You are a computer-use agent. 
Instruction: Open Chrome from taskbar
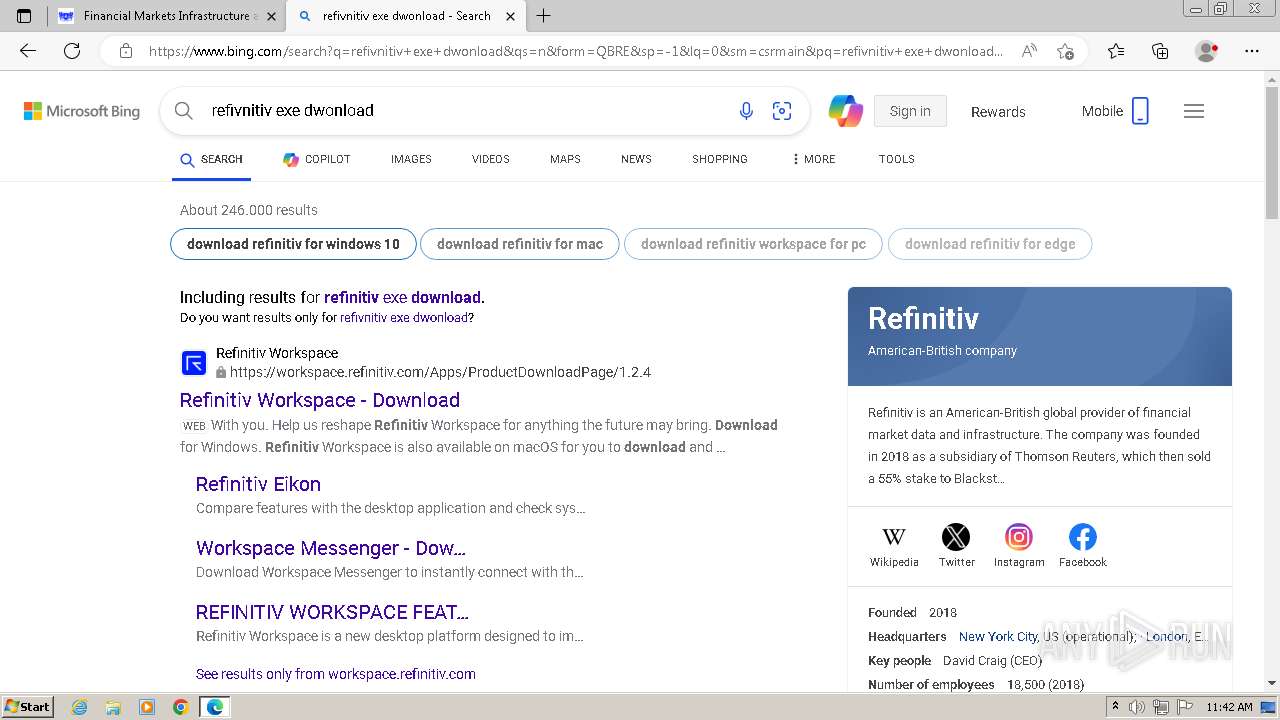click(x=180, y=707)
